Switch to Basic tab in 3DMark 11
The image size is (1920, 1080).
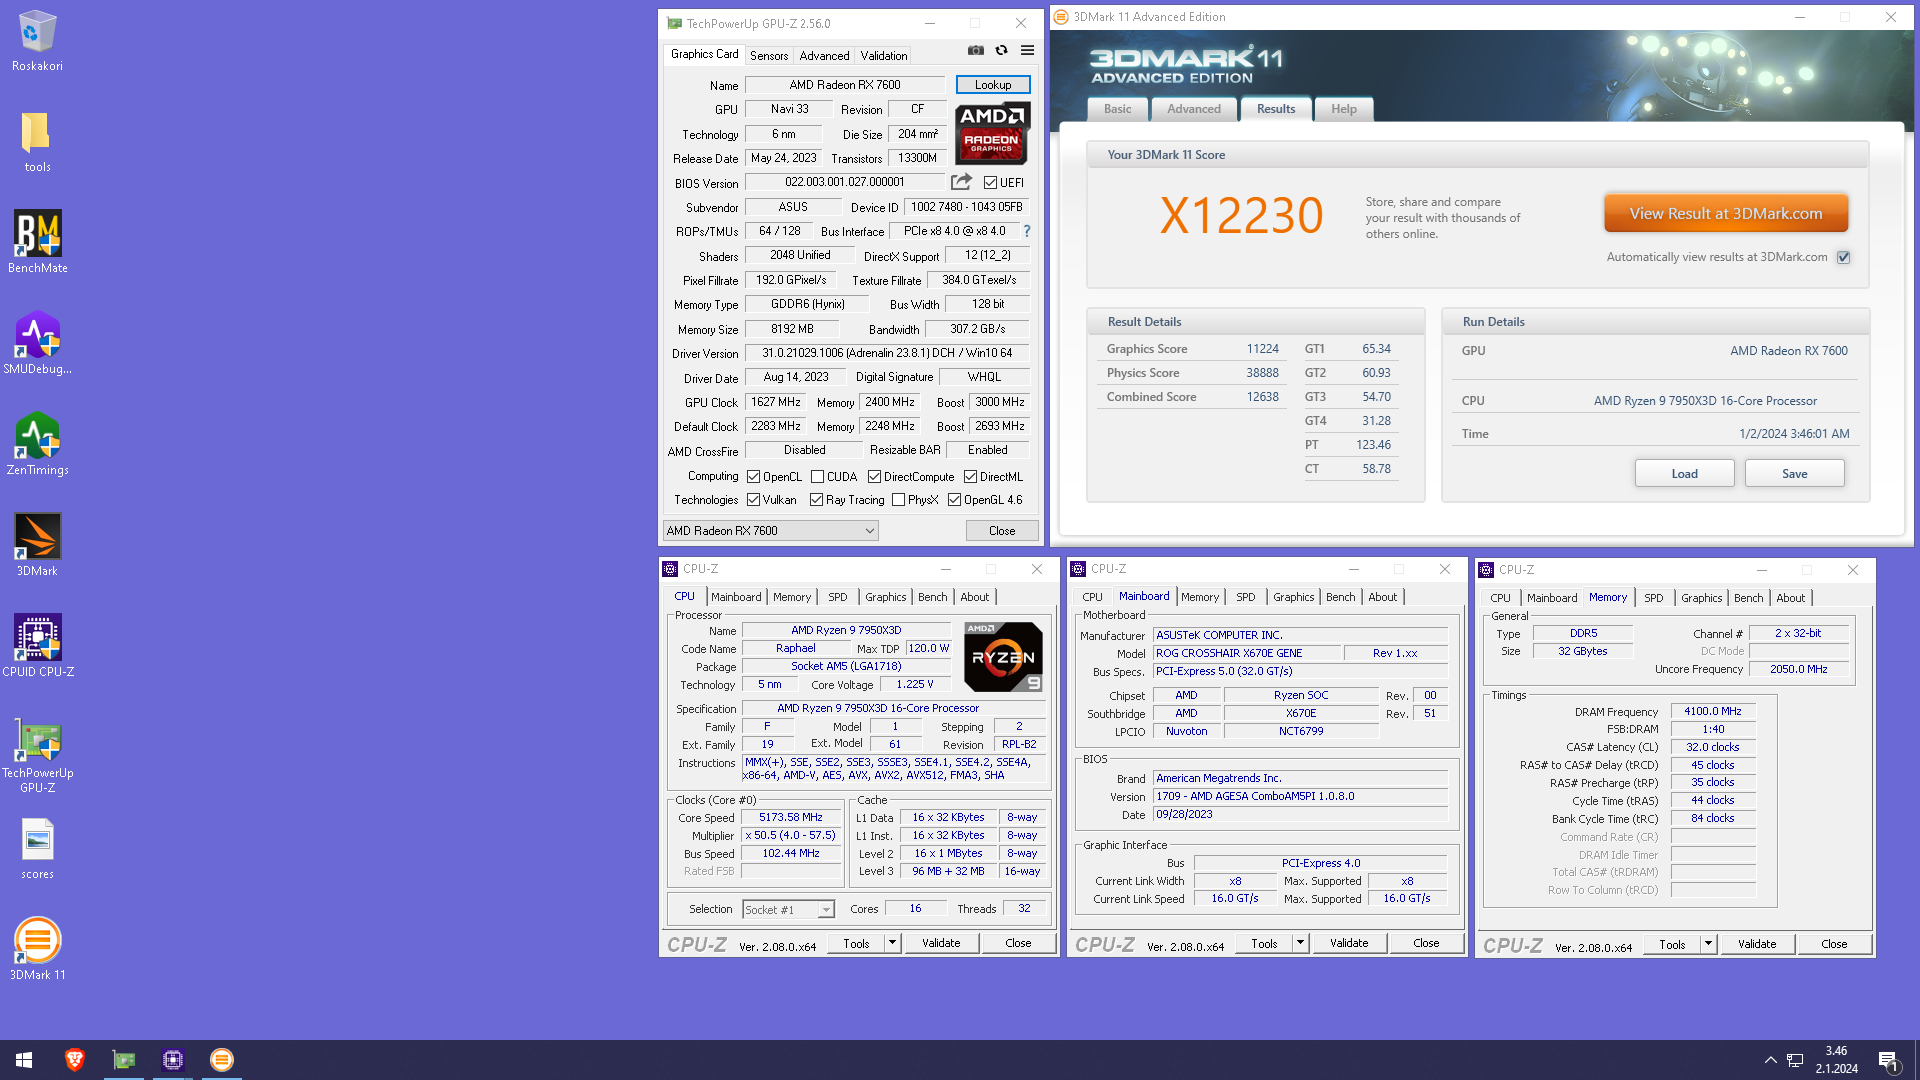click(1117, 109)
